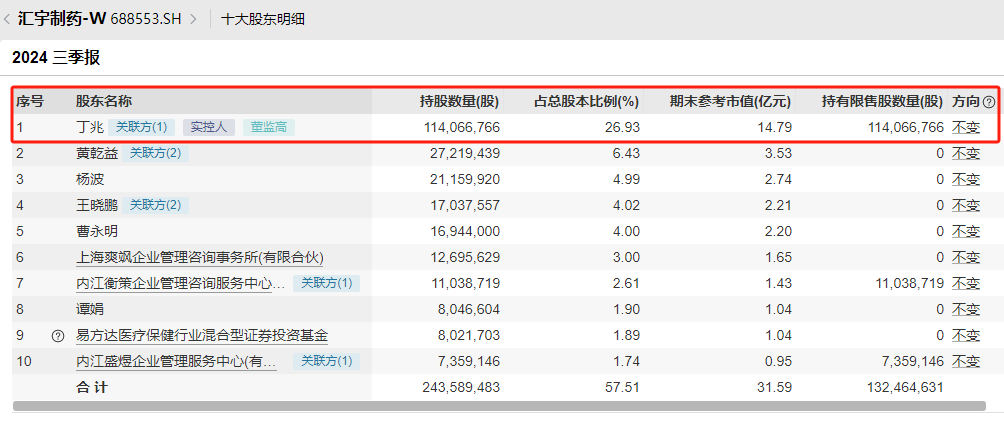This screenshot has height=421, width=1004.
Task: Select total restricted shares 132,464,631
Action: pos(905,387)
